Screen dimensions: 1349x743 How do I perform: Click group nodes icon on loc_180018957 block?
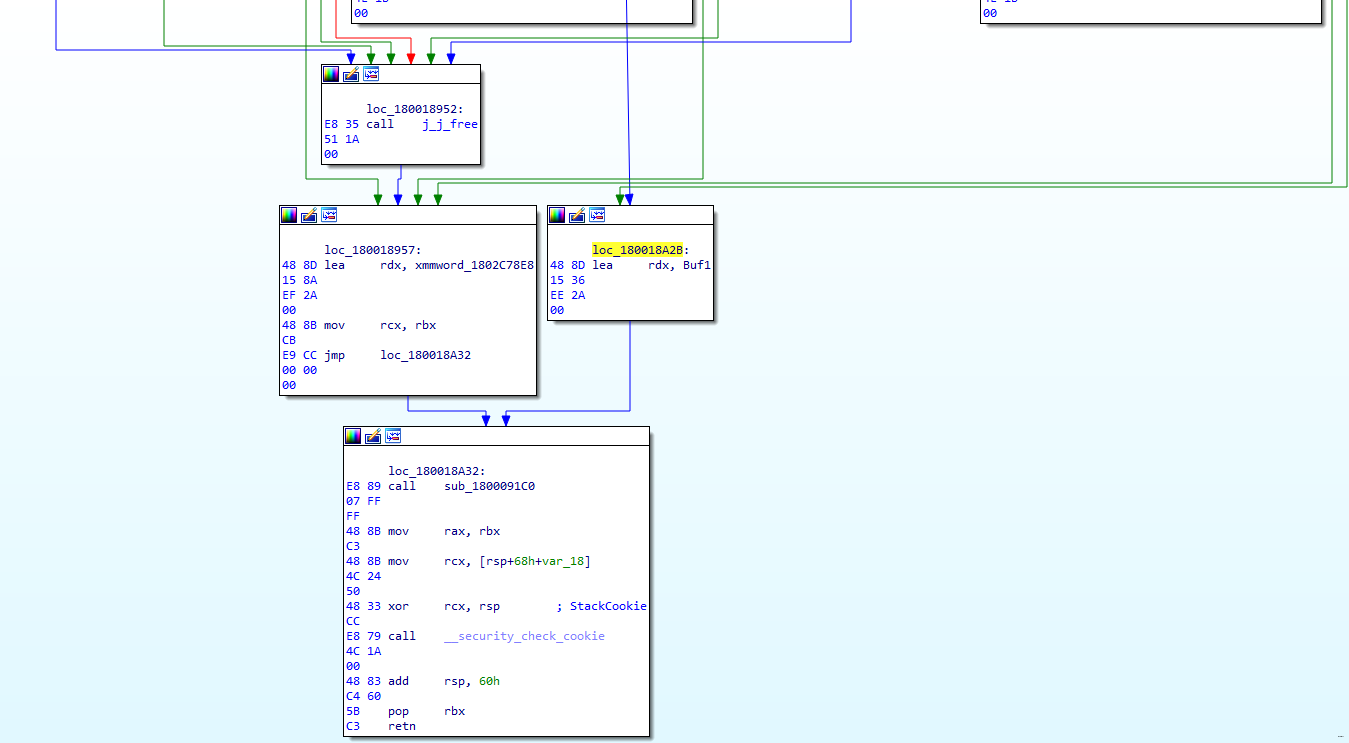click(x=329, y=215)
